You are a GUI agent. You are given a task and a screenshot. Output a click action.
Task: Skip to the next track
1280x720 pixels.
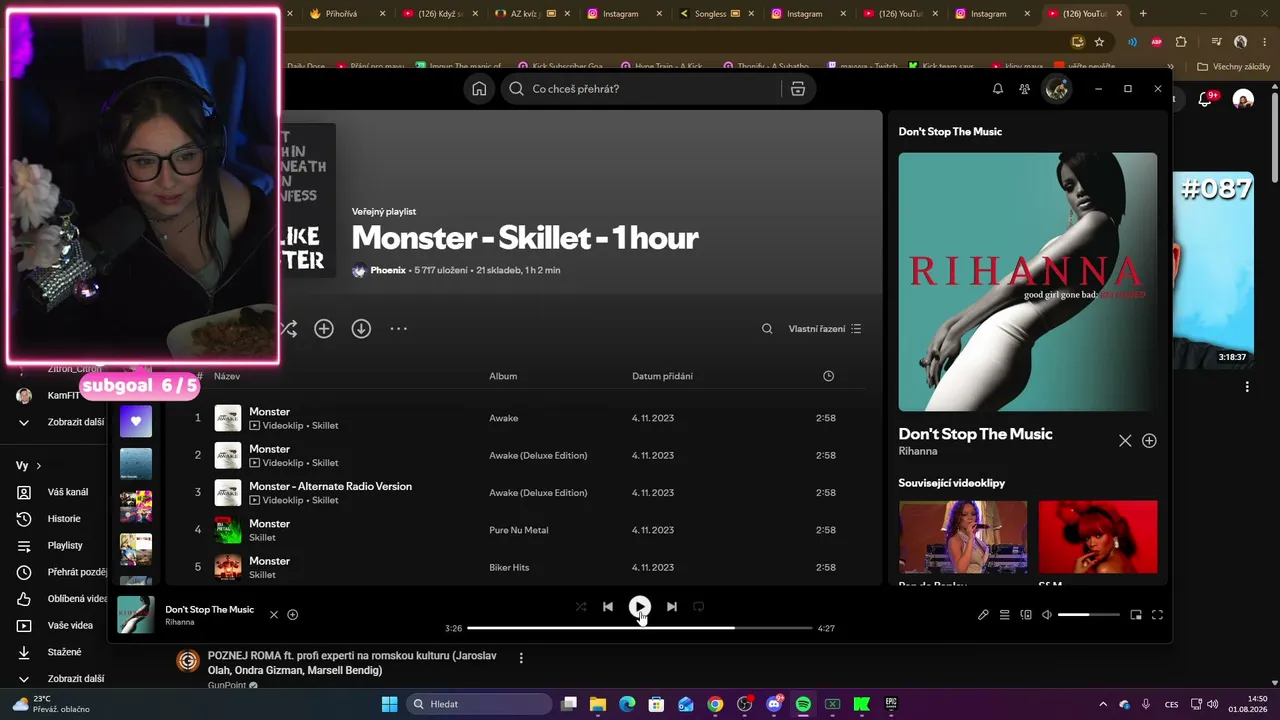click(672, 607)
